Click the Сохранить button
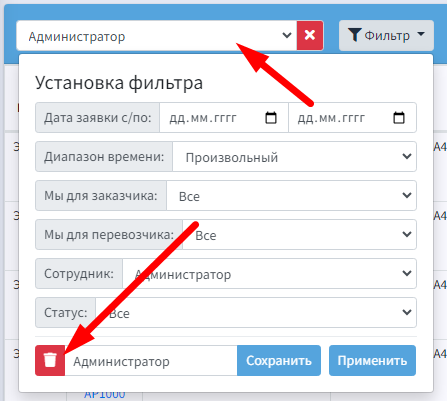Screen dimensions: 447x401 279,360
